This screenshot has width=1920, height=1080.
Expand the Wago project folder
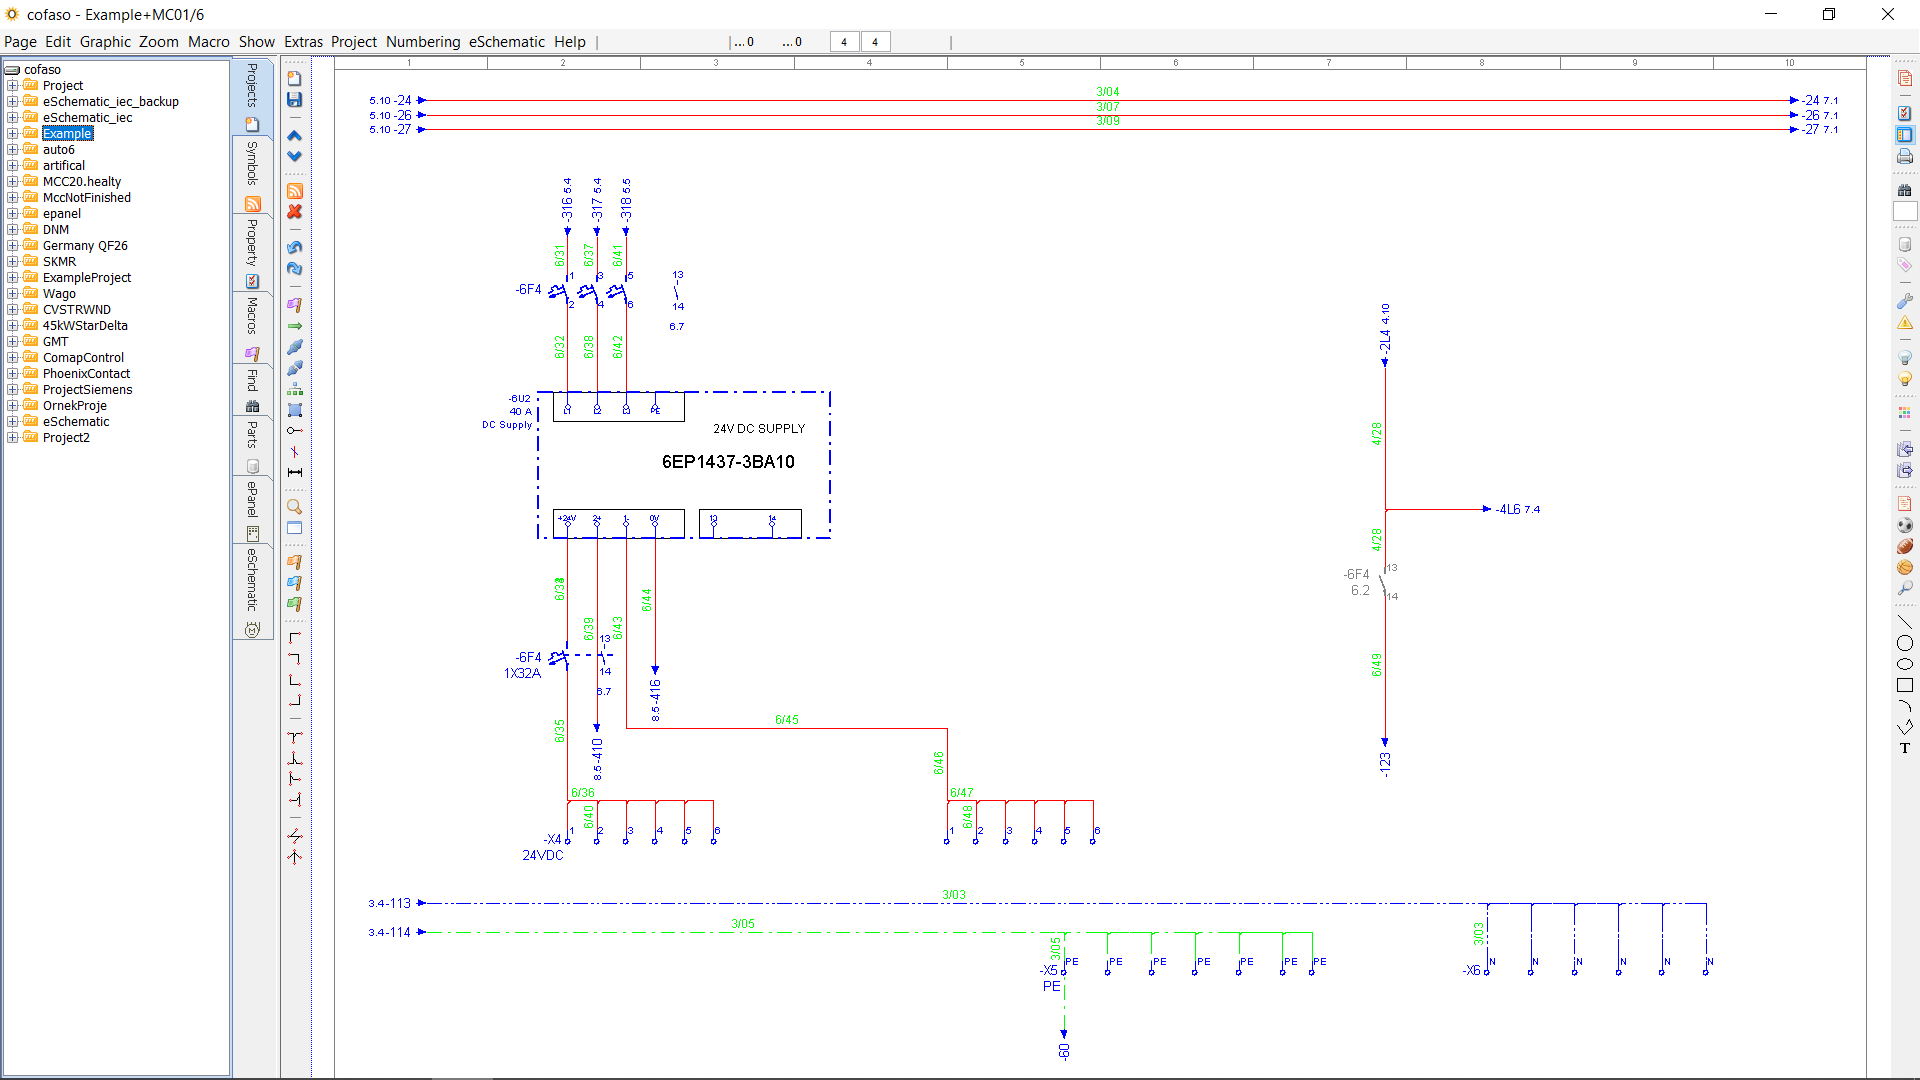pyautogui.click(x=12, y=294)
